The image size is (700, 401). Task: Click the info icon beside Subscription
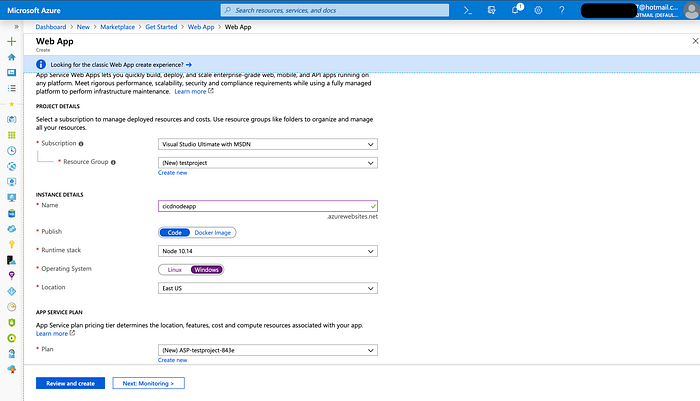coord(81,144)
